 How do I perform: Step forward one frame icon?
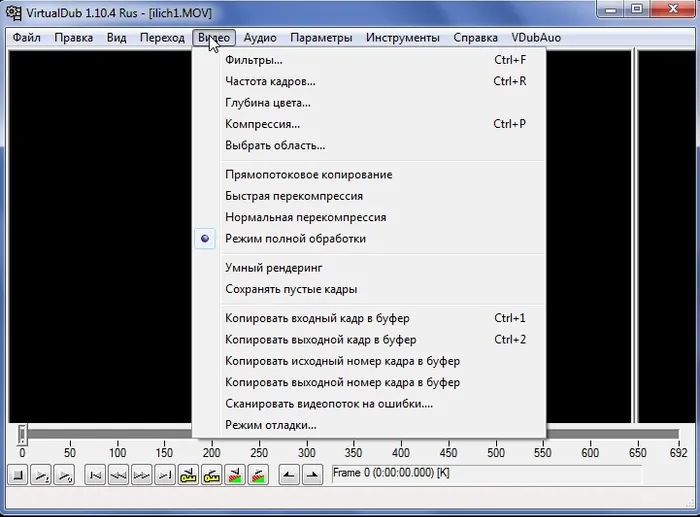pos(142,475)
